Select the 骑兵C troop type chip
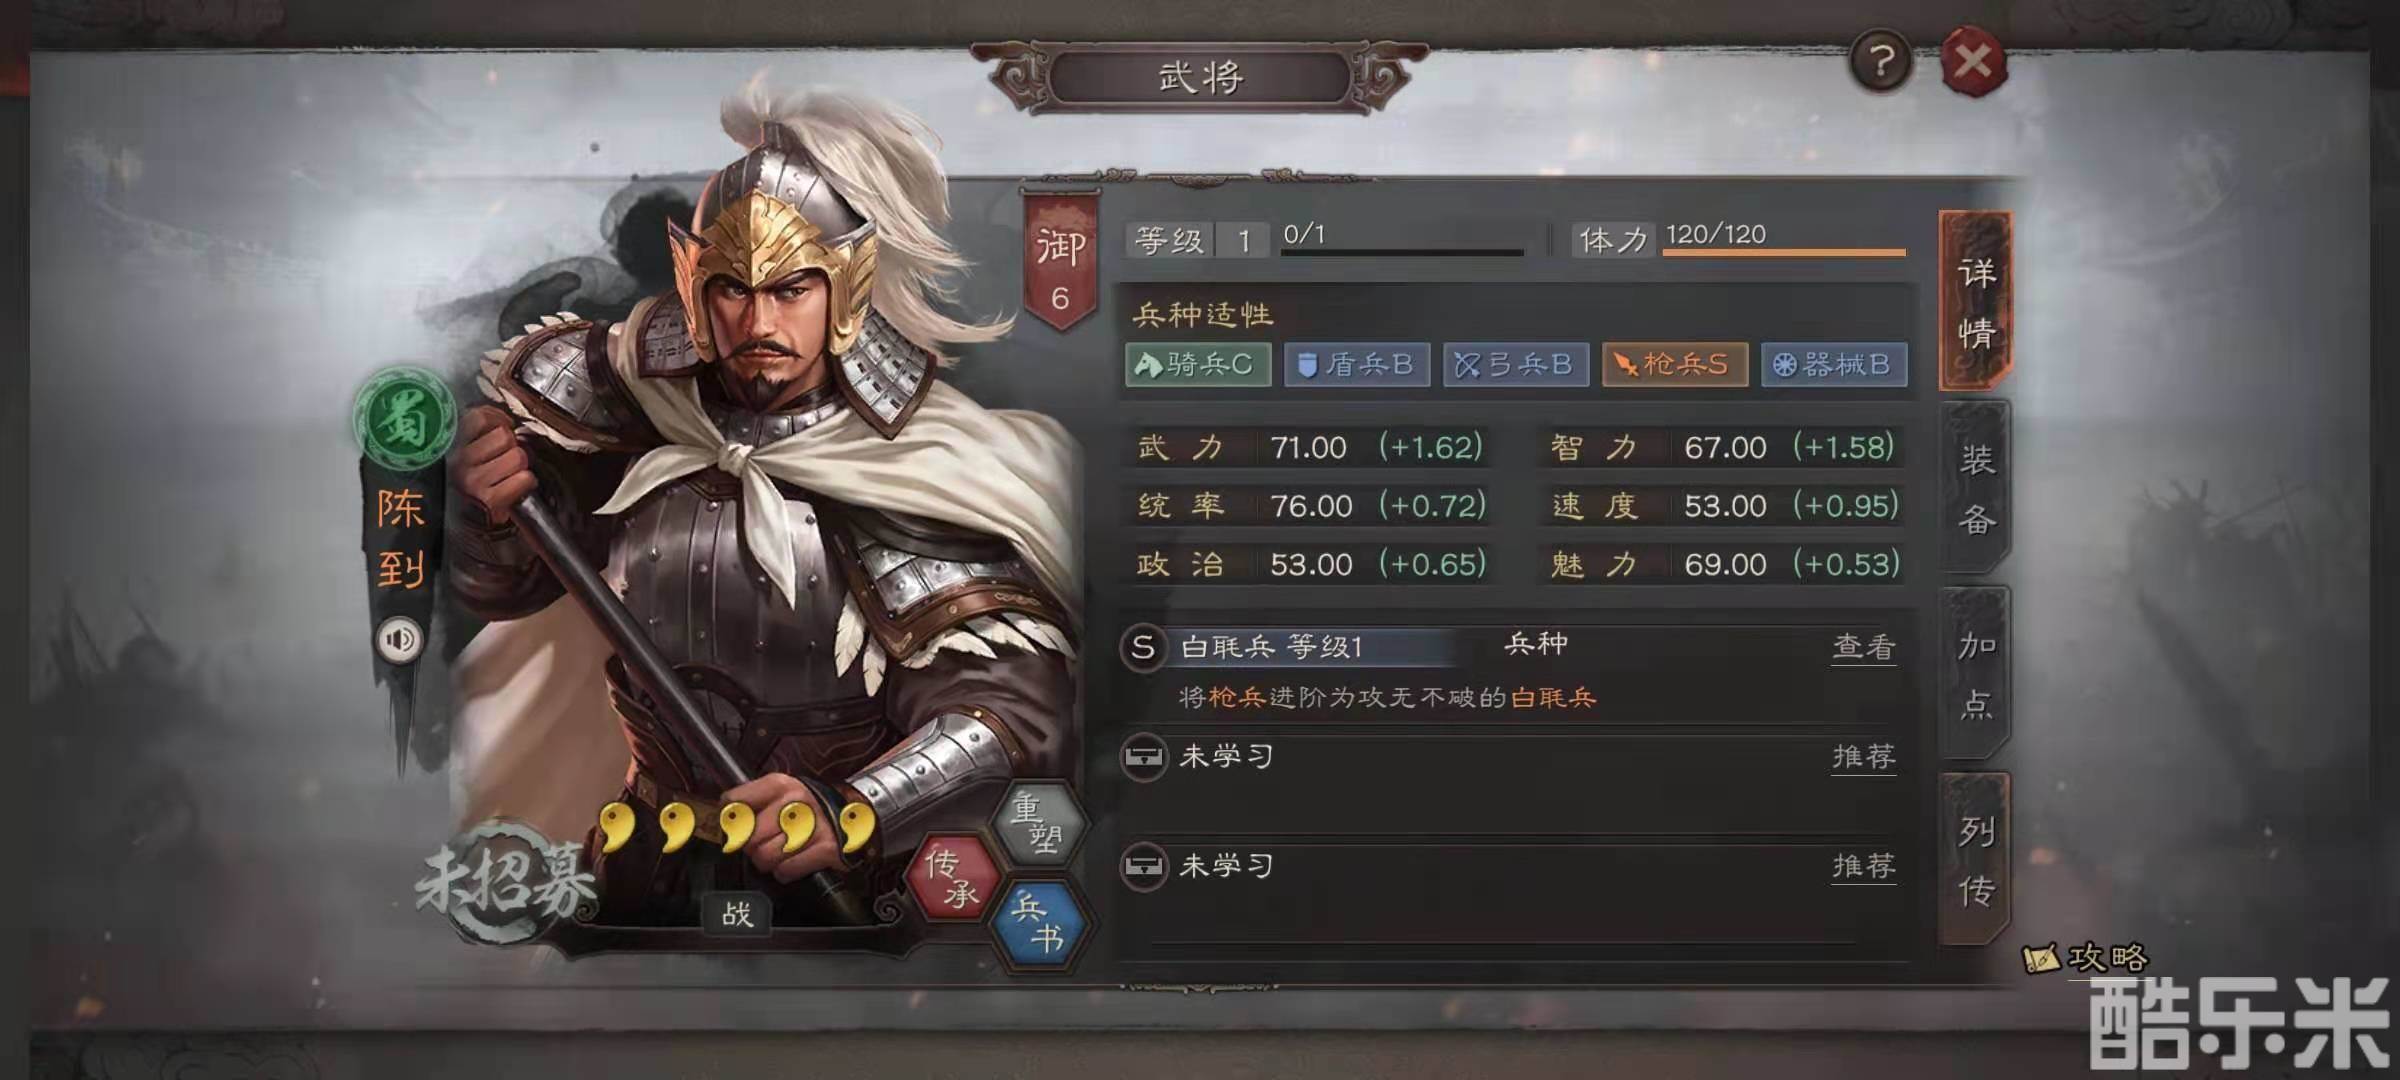Image resolution: width=2400 pixels, height=1080 pixels. pyautogui.click(x=1198, y=364)
